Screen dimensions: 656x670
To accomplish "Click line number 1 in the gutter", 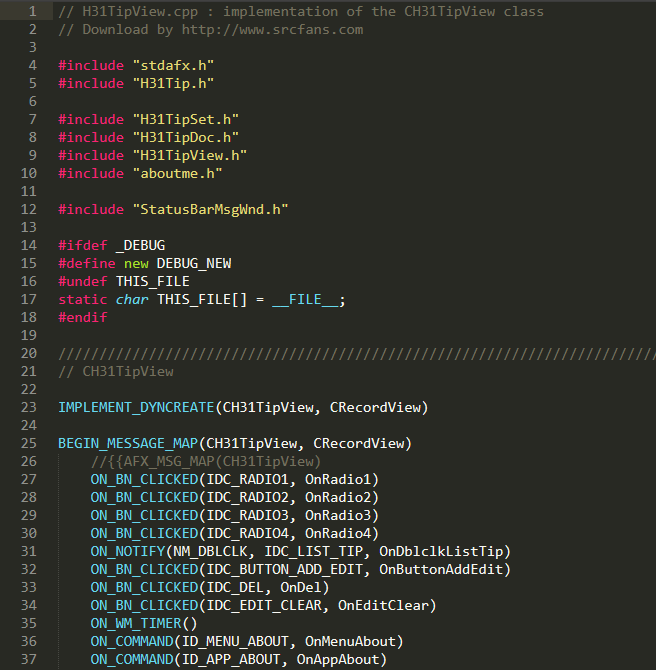I will tap(33, 11).
